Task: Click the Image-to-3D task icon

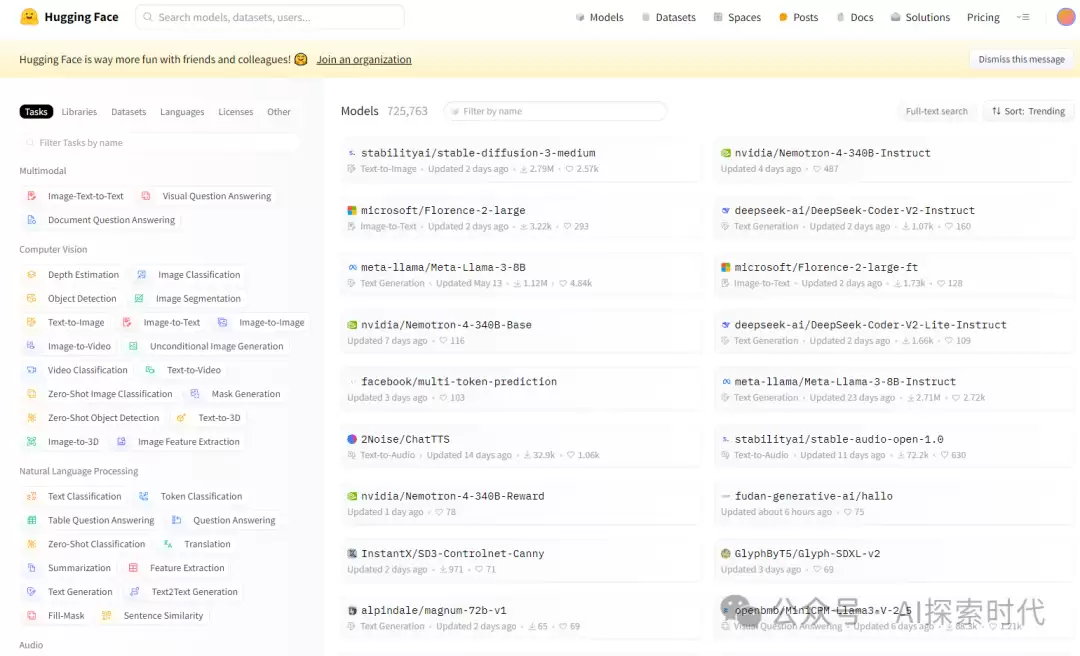Action: 32,442
